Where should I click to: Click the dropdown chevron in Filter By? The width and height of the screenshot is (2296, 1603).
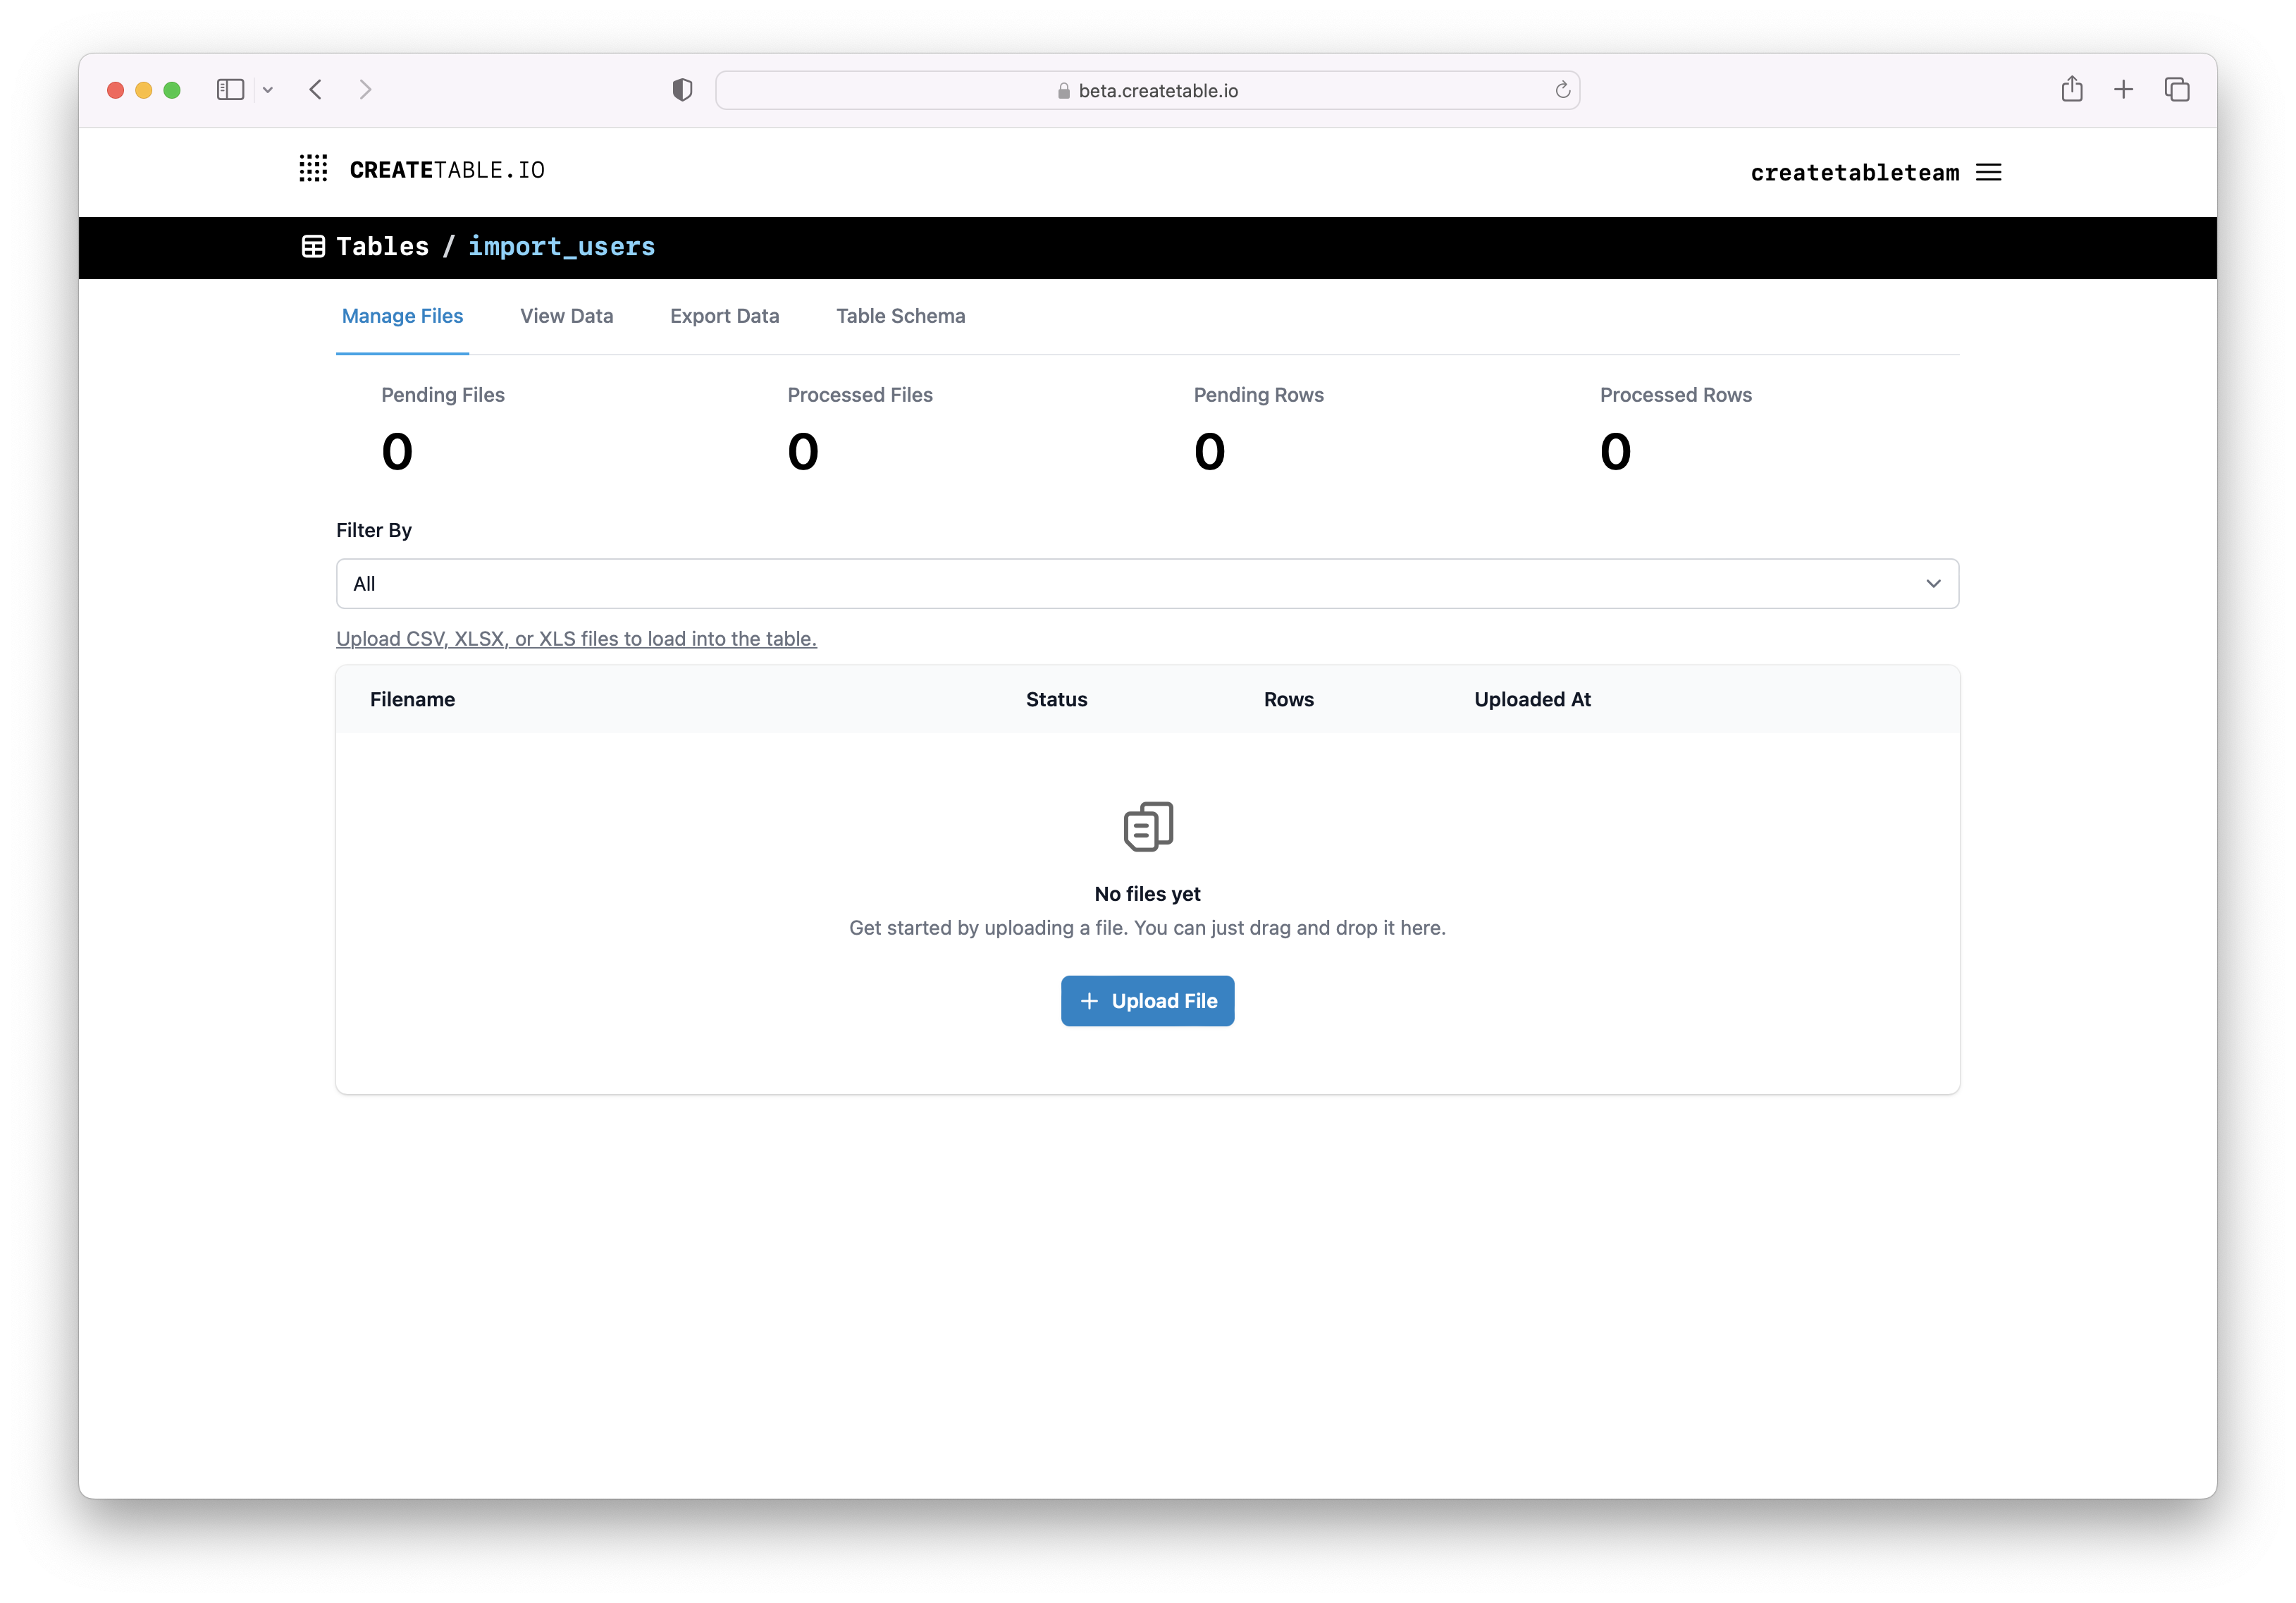(1933, 584)
